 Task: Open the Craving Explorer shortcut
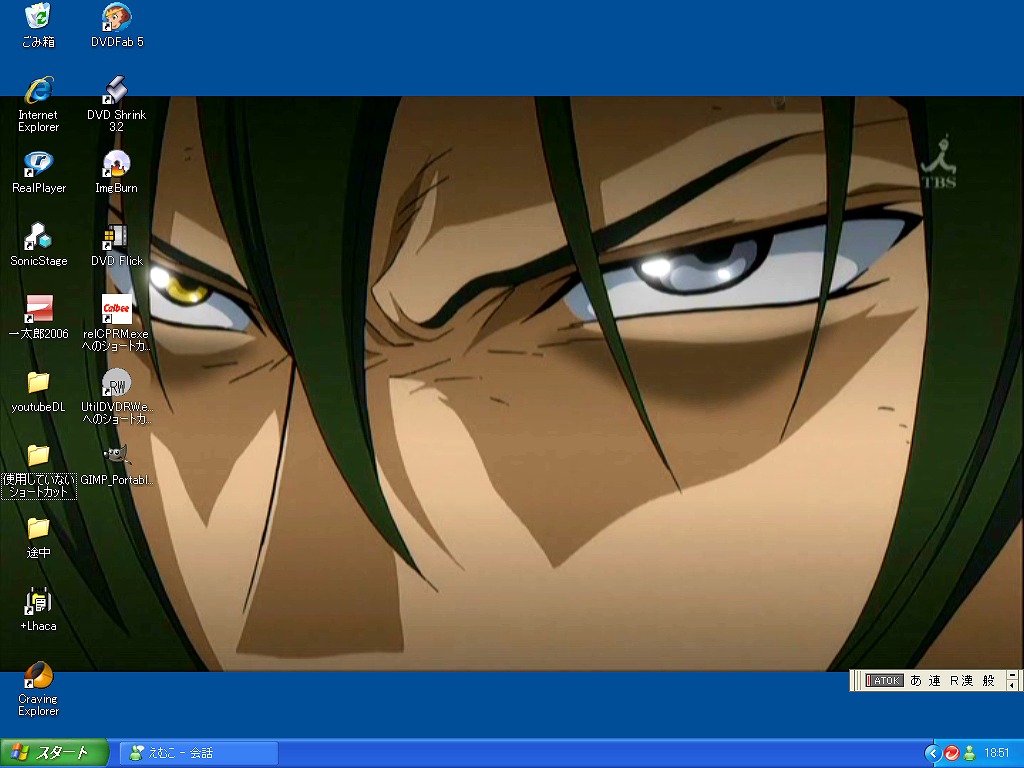(x=39, y=689)
